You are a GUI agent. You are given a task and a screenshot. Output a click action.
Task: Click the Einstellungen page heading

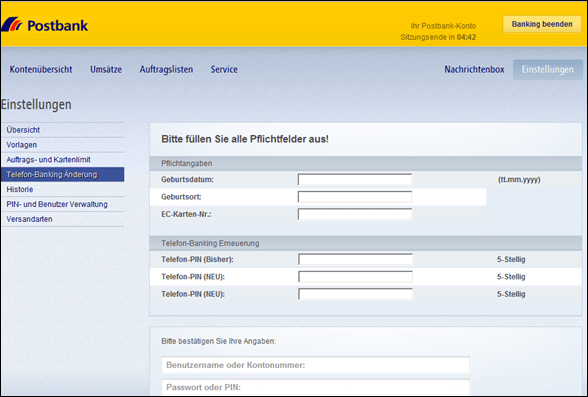pyautogui.click(x=36, y=105)
